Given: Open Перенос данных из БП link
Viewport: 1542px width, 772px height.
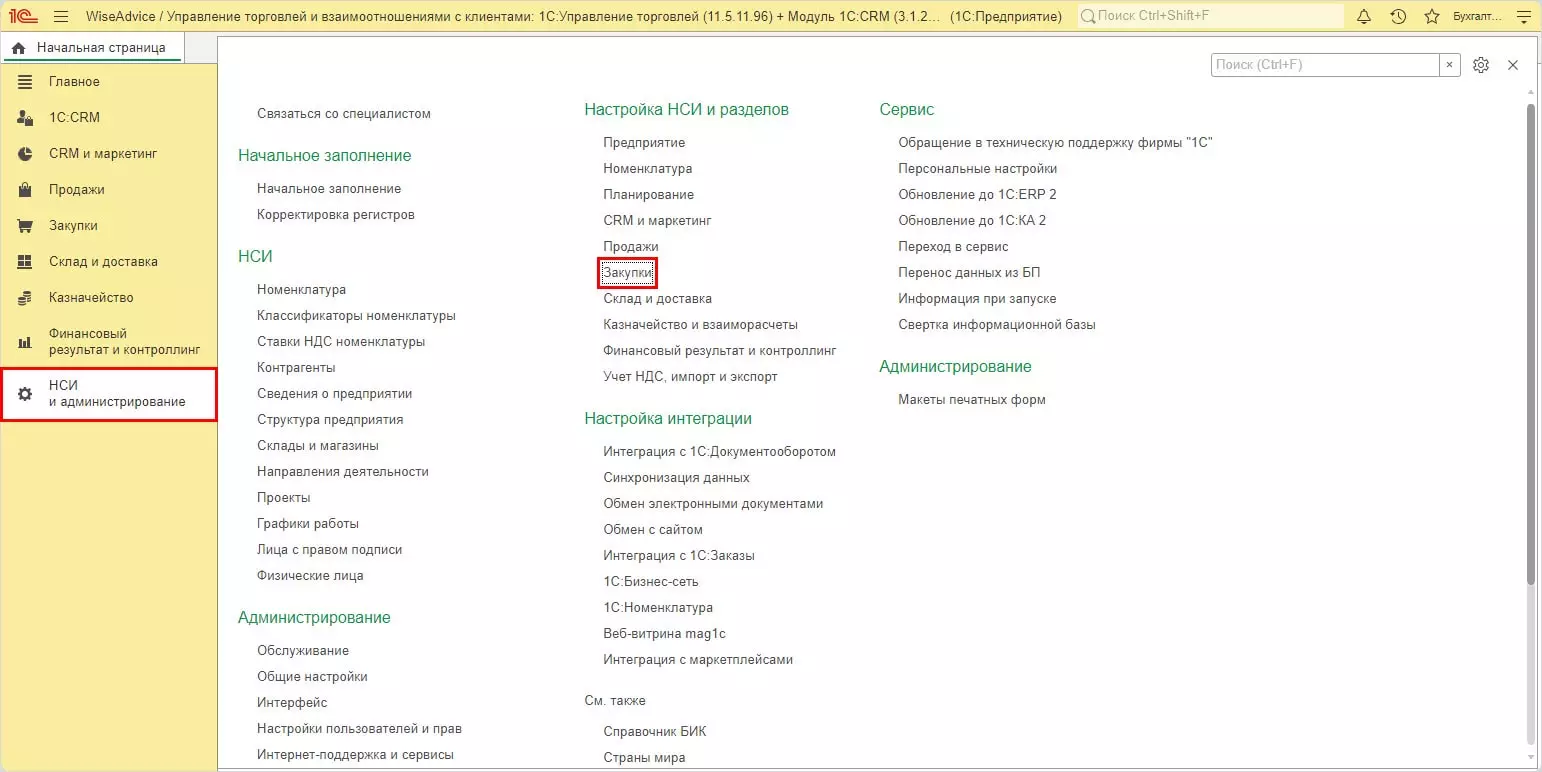Looking at the screenshot, I should (x=970, y=273).
